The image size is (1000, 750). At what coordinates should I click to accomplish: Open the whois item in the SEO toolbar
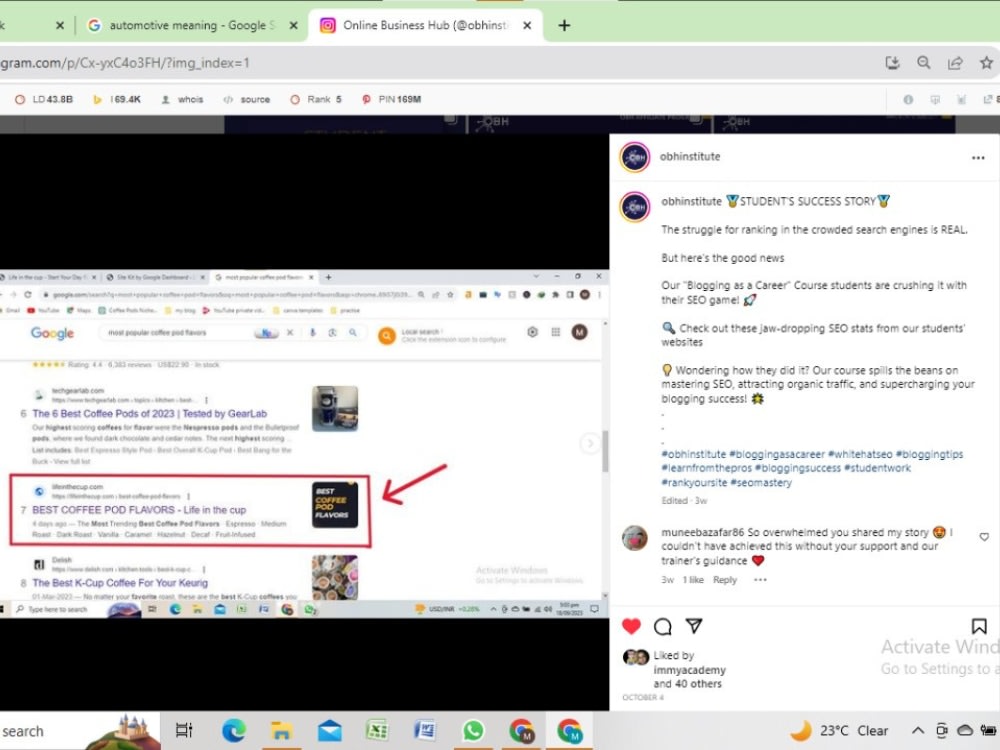(x=182, y=99)
